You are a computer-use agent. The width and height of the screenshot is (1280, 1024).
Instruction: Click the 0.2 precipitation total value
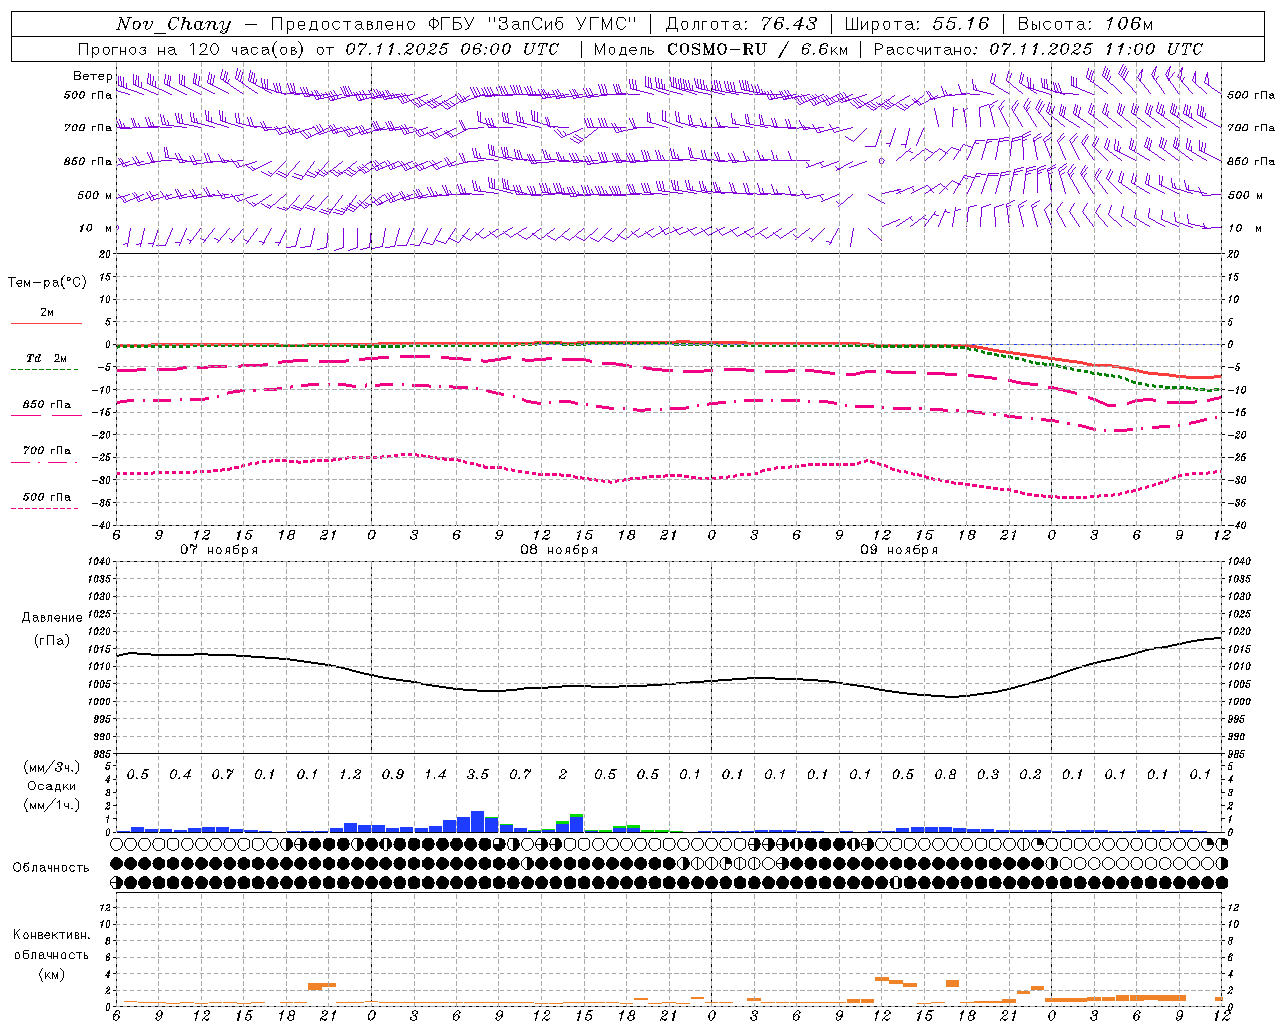(x=1030, y=774)
